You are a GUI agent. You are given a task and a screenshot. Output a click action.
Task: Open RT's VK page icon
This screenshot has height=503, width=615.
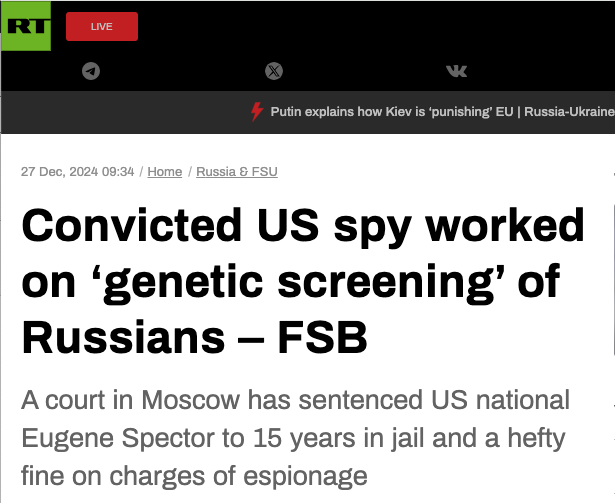click(x=457, y=71)
